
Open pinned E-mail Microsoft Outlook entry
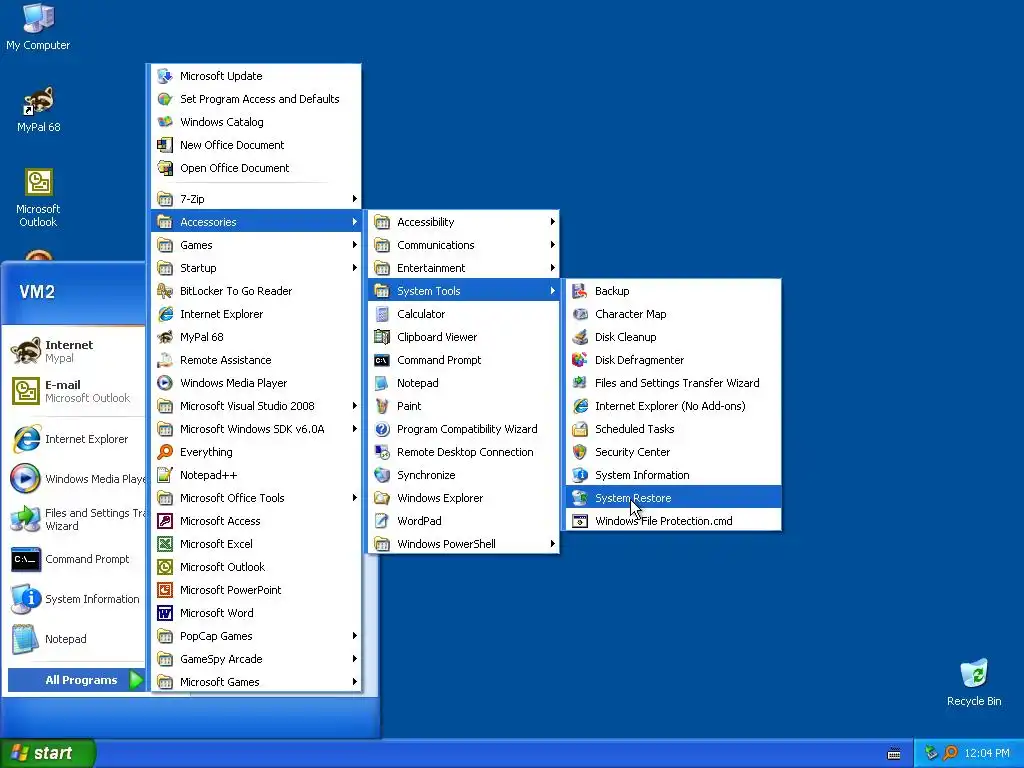[x=76, y=391]
